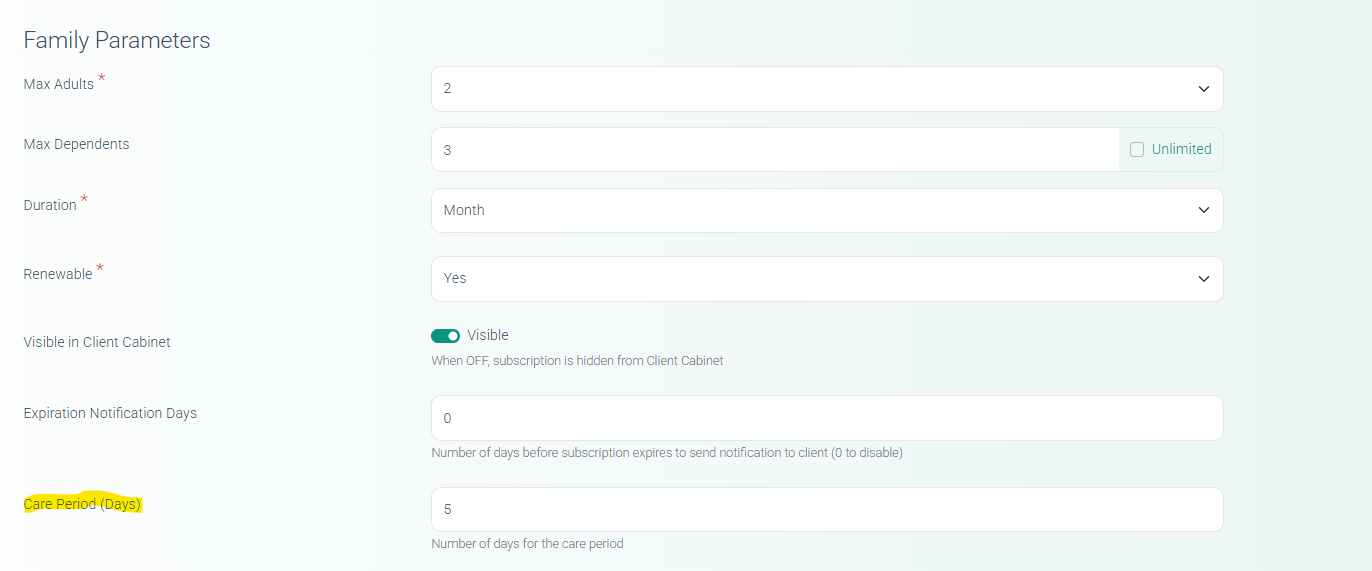The image size is (1372, 571).
Task: Click the Family Parameters section heading
Action: point(117,40)
